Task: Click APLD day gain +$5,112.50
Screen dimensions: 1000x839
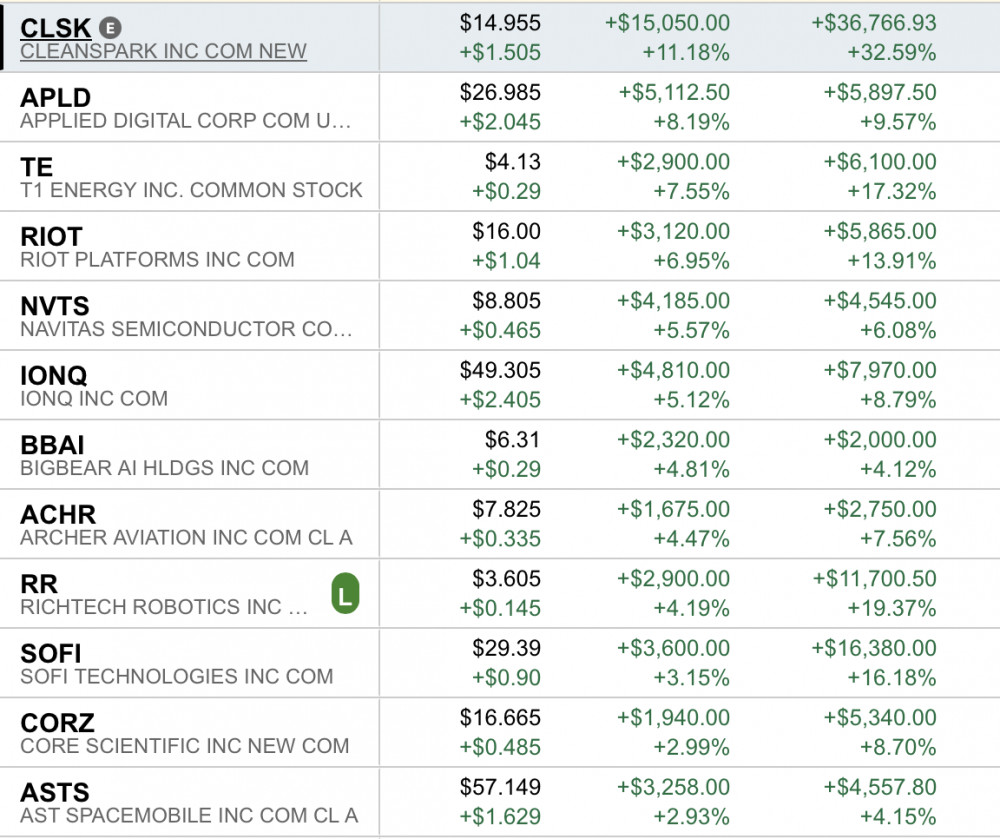Action: 674,93
